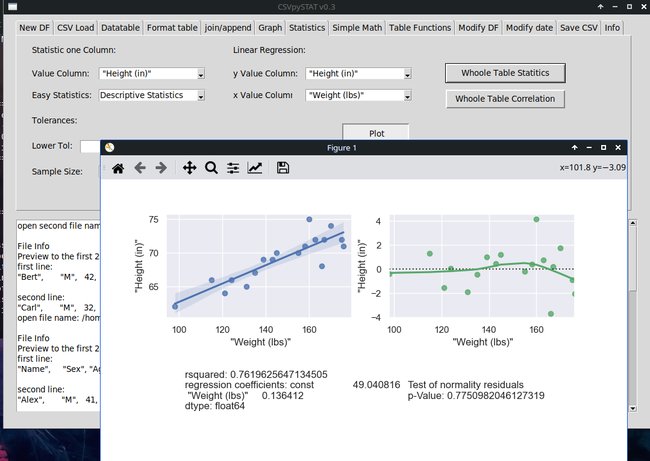The width and height of the screenshot is (650, 461).
Task: Switch to the join/append tab
Action: (x=228, y=28)
